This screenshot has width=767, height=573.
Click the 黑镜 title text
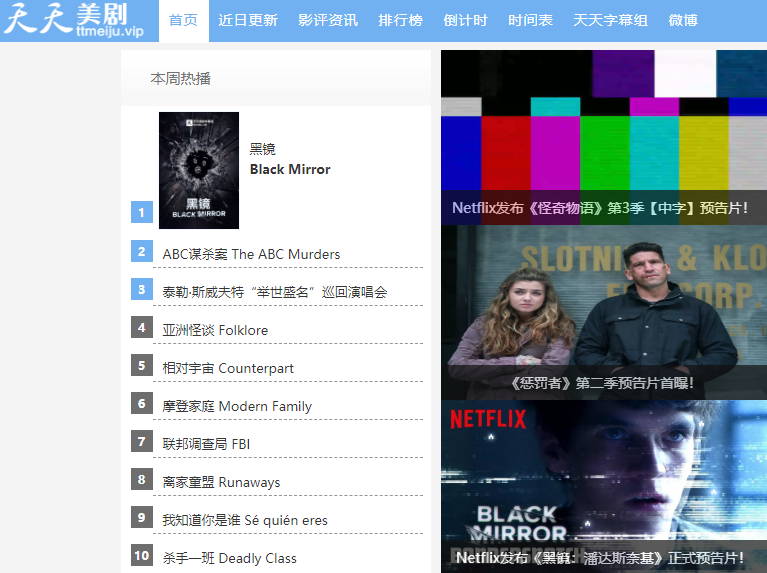click(x=263, y=149)
